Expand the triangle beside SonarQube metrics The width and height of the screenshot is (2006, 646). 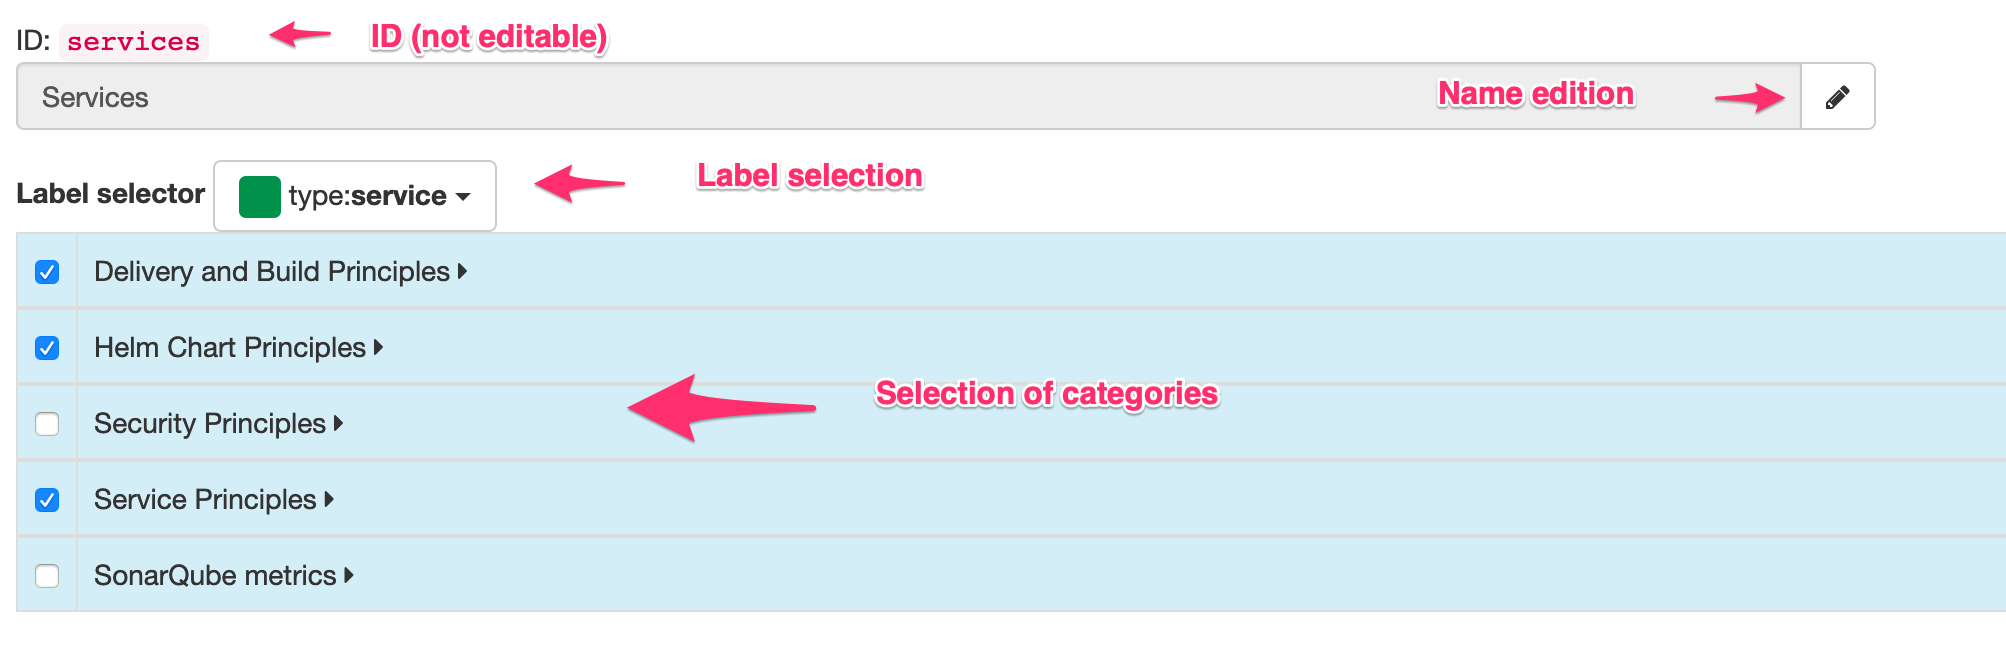coord(348,575)
